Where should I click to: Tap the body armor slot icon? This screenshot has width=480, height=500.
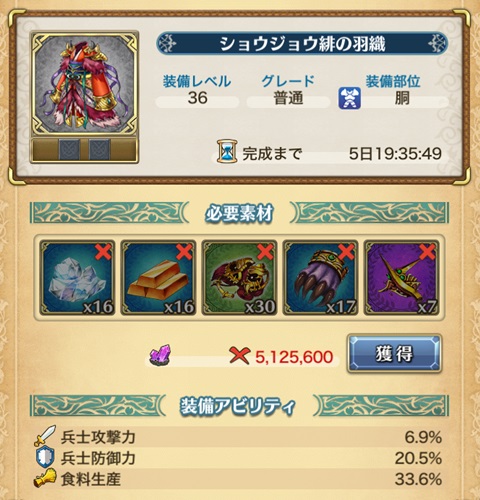coord(350,98)
